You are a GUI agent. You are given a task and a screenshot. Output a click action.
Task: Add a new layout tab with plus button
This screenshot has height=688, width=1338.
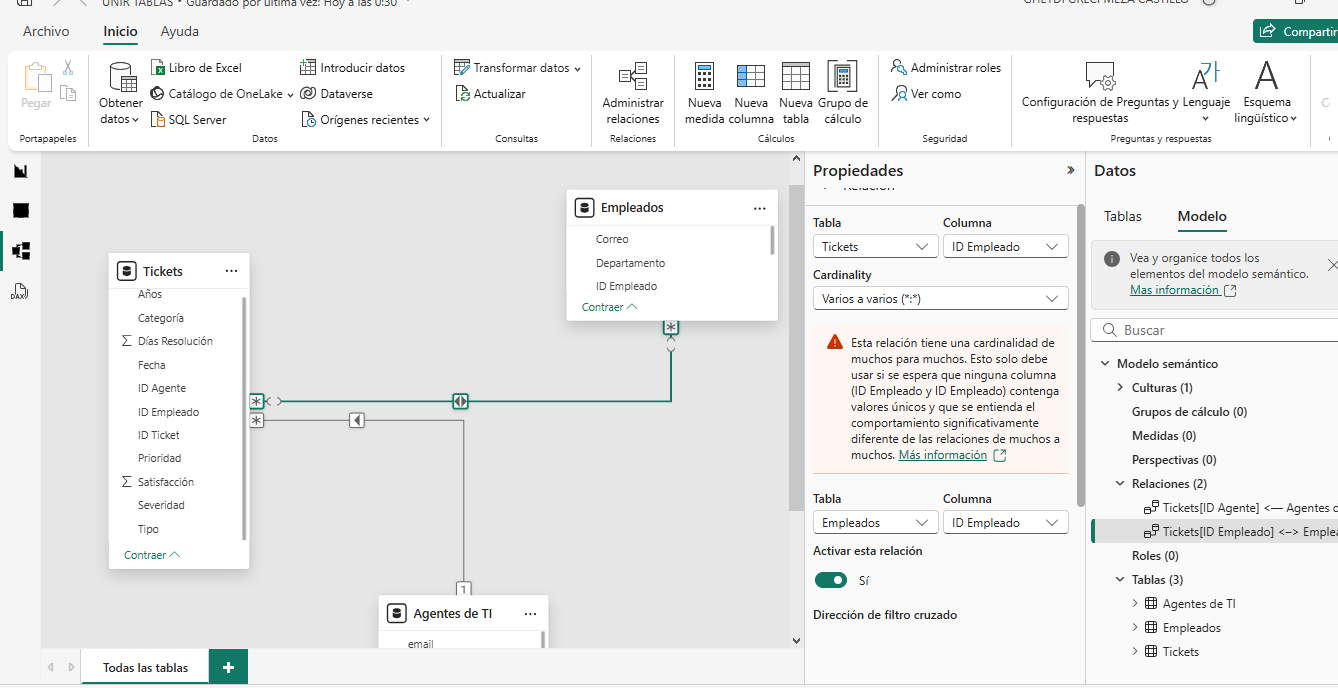pyautogui.click(x=228, y=667)
